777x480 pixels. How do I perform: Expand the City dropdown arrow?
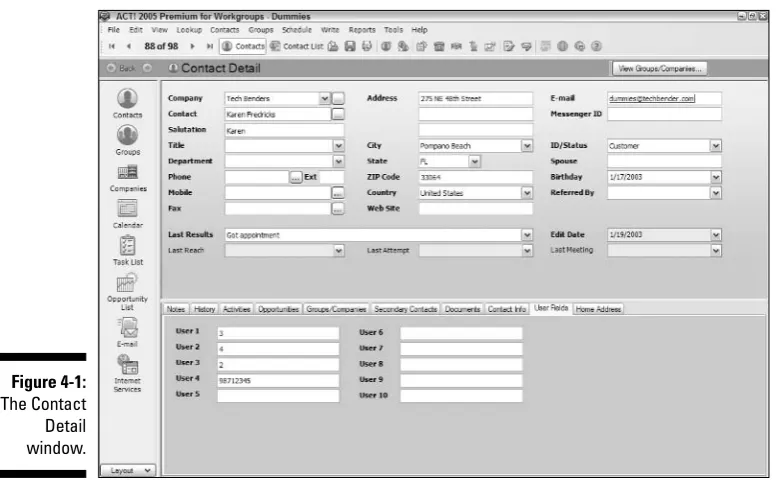tap(527, 146)
